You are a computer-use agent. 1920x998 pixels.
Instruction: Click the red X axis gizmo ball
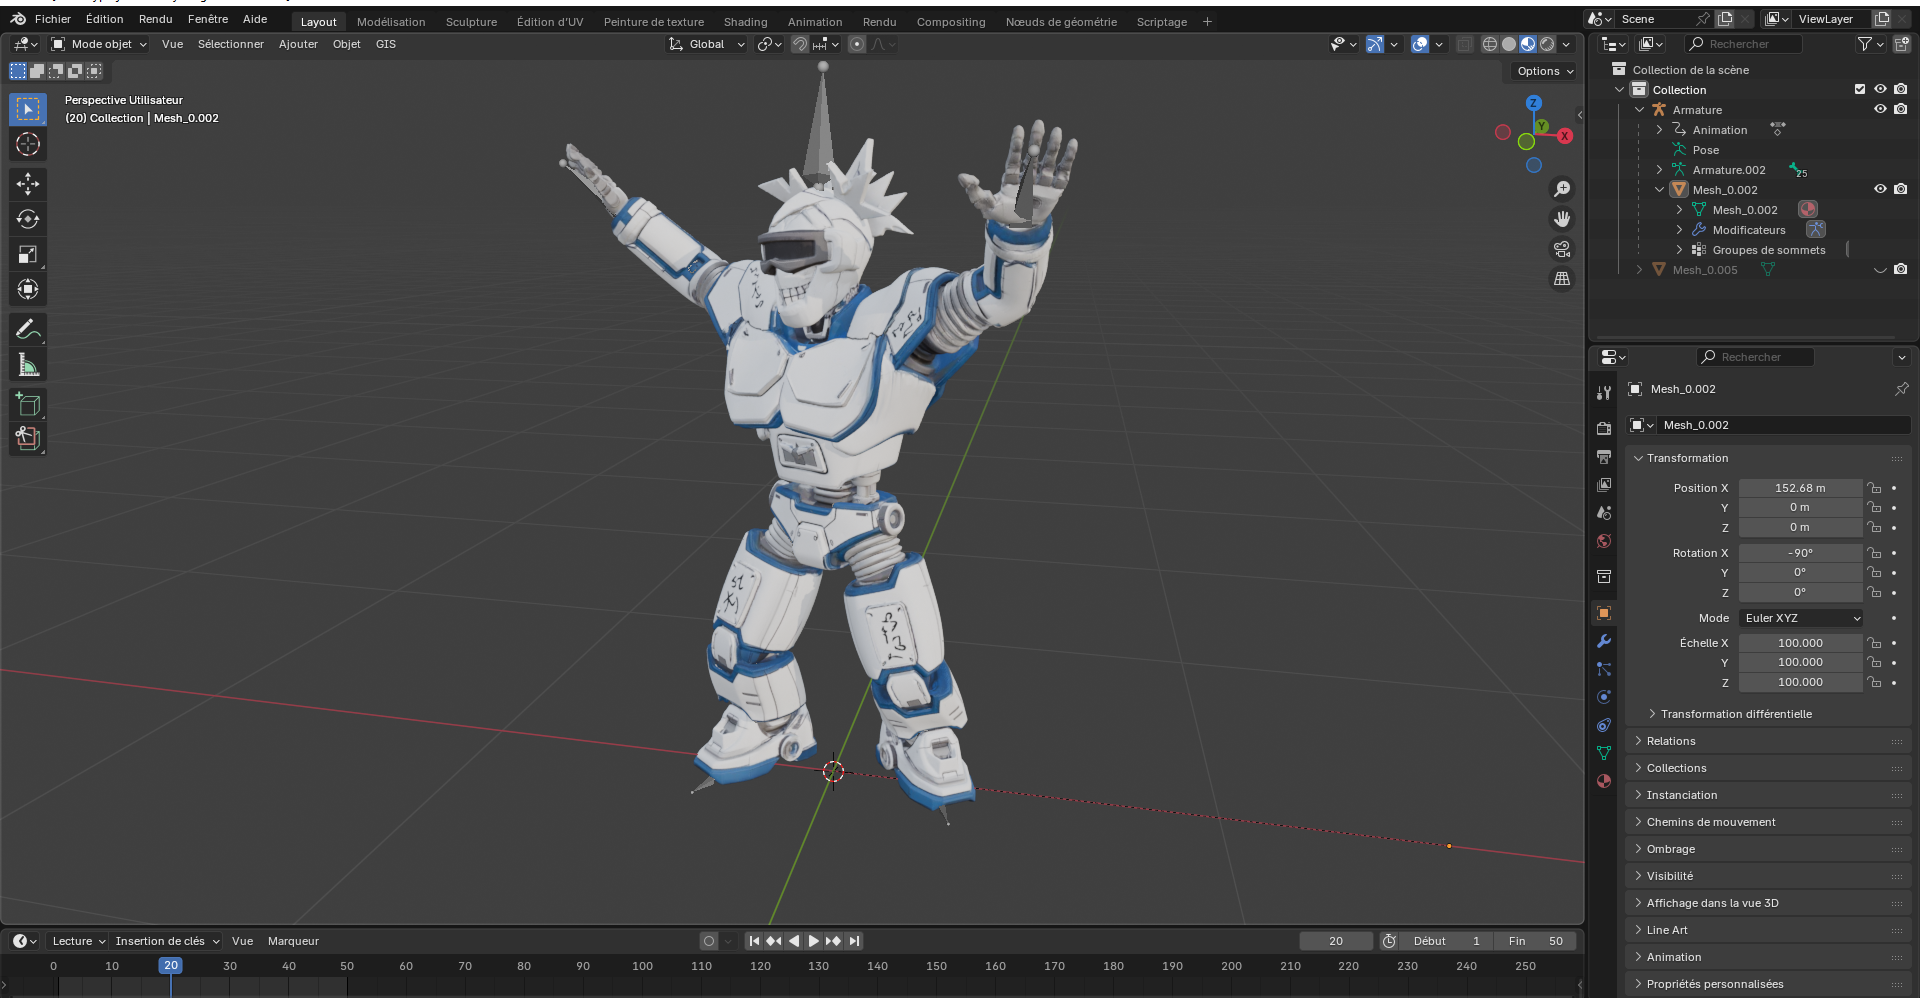(1565, 136)
